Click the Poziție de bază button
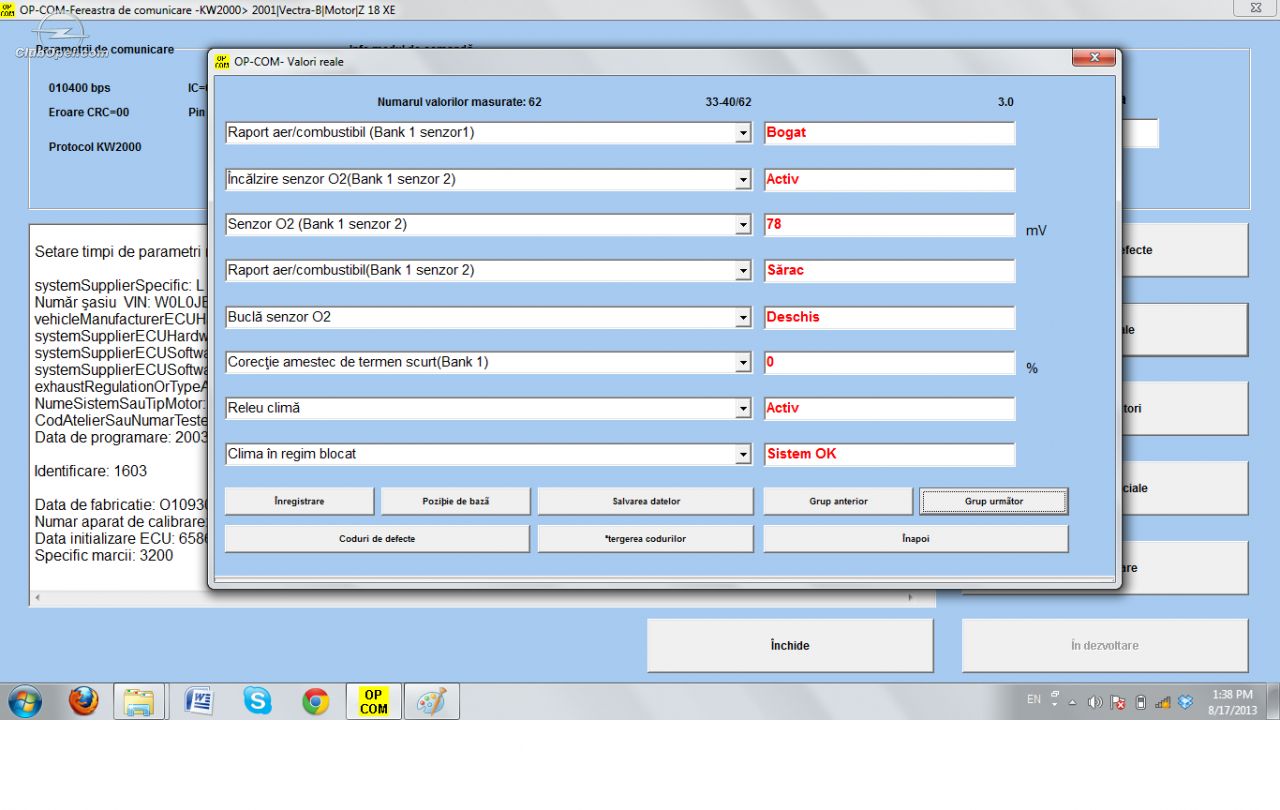The height and width of the screenshot is (810, 1280). [456, 501]
